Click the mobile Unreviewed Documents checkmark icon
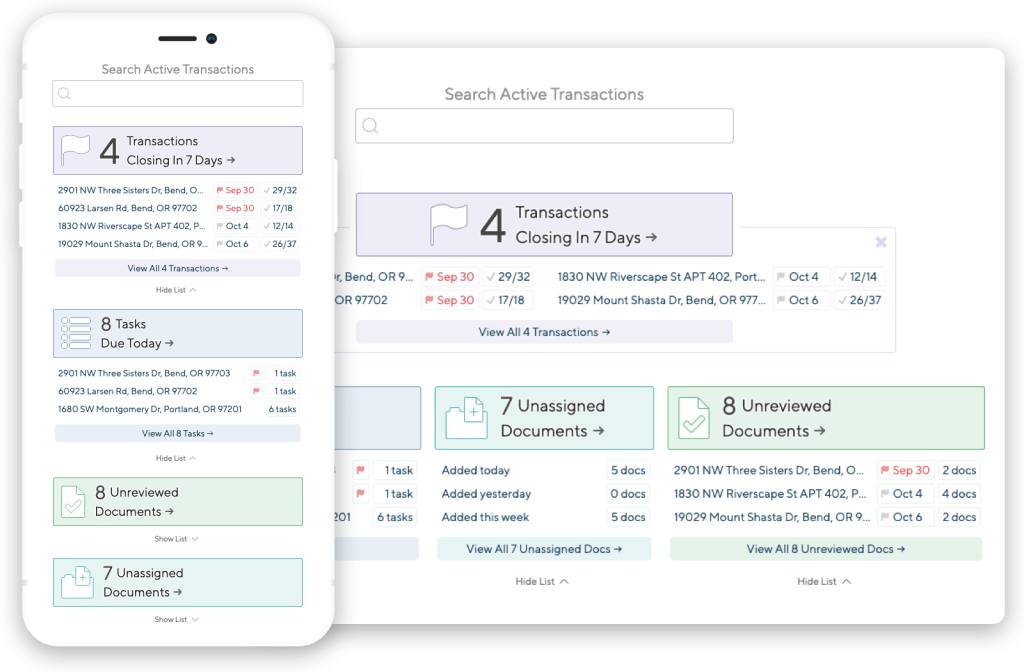This screenshot has width=1024, height=672. coord(73,502)
